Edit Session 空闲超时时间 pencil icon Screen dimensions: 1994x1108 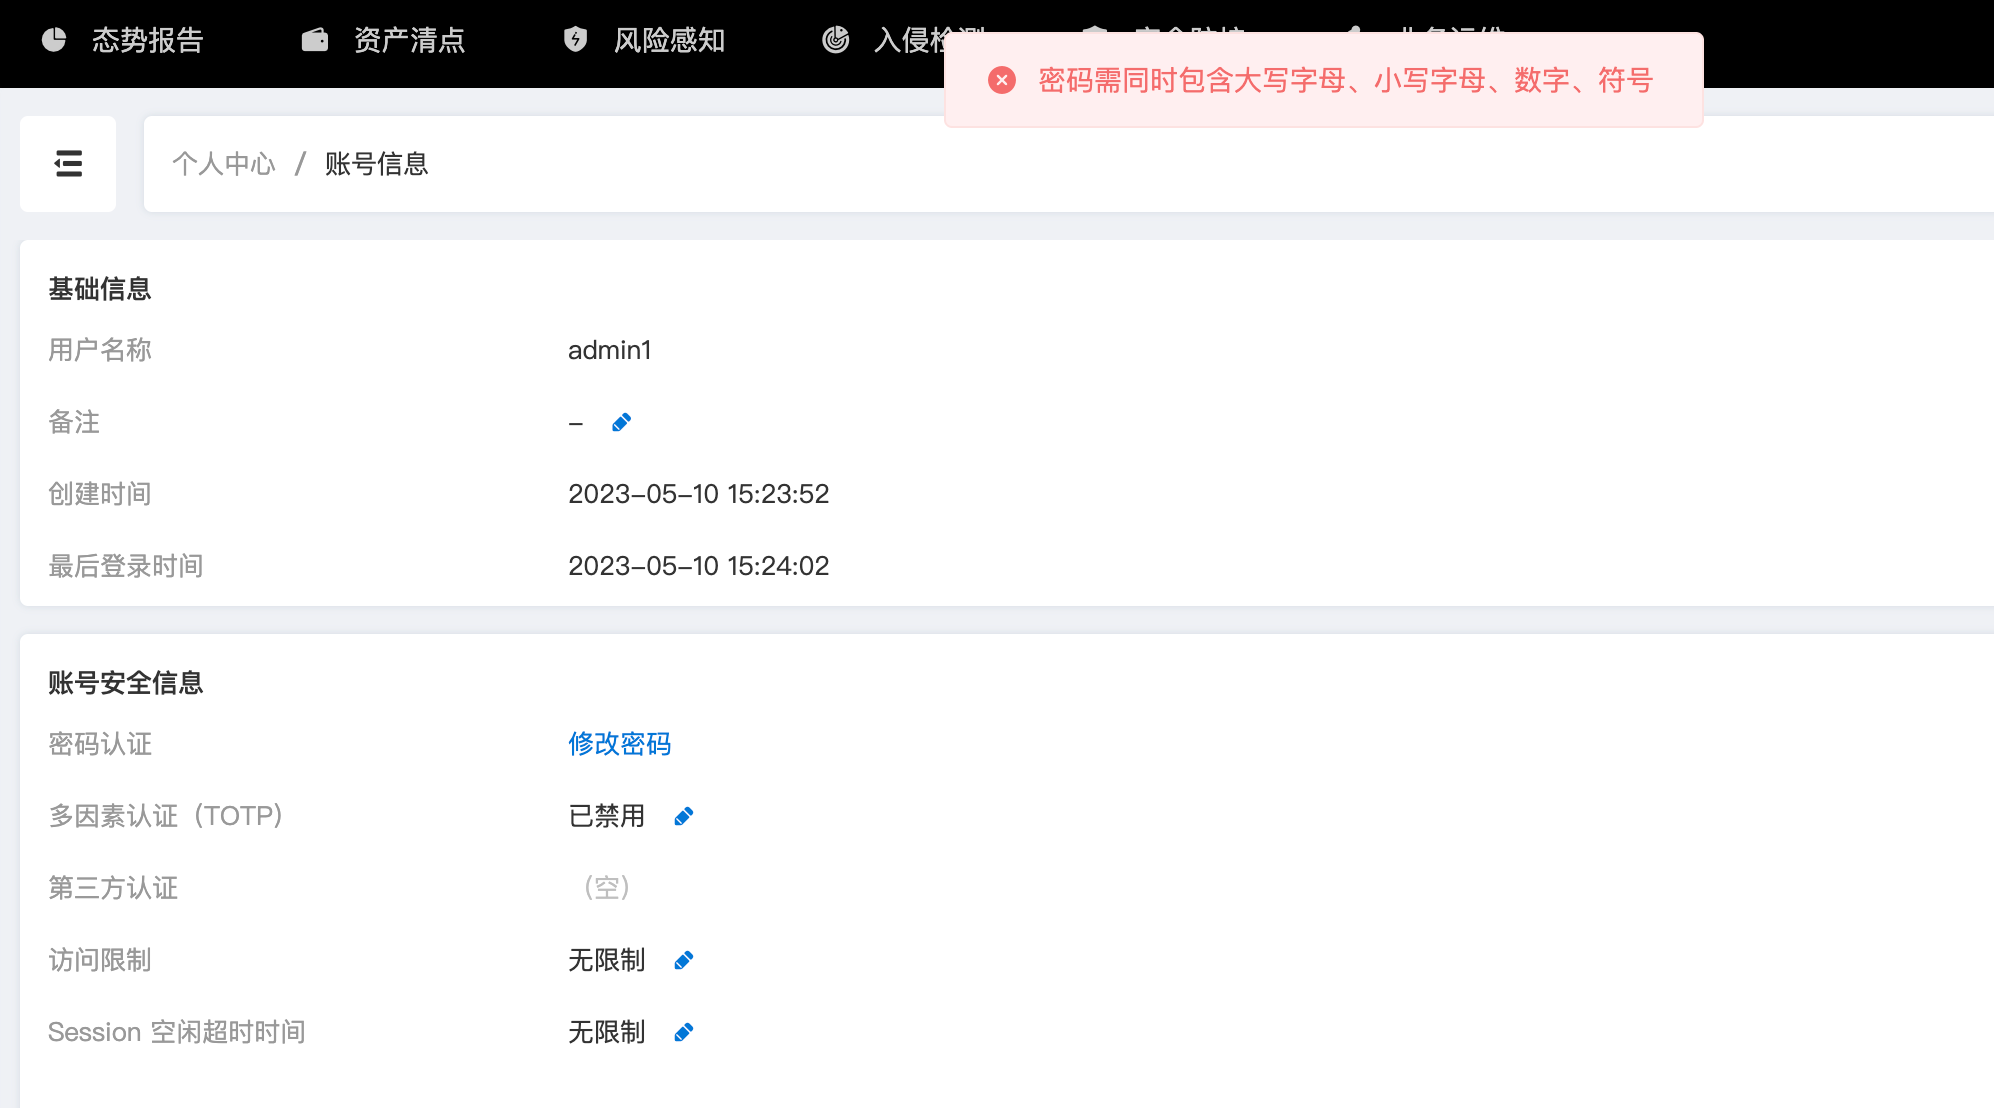684,1033
